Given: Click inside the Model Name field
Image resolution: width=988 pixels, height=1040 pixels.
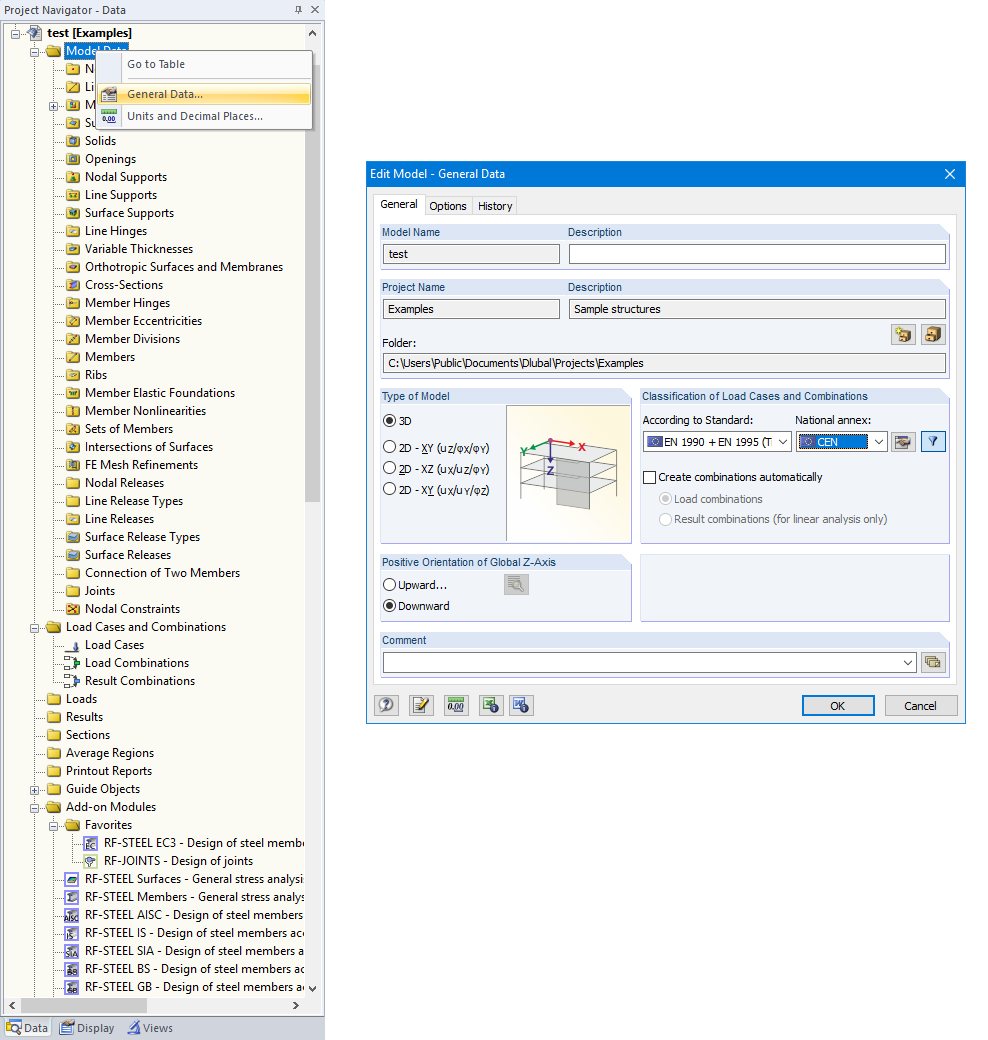Looking at the screenshot, I should [x=470, y=253].
